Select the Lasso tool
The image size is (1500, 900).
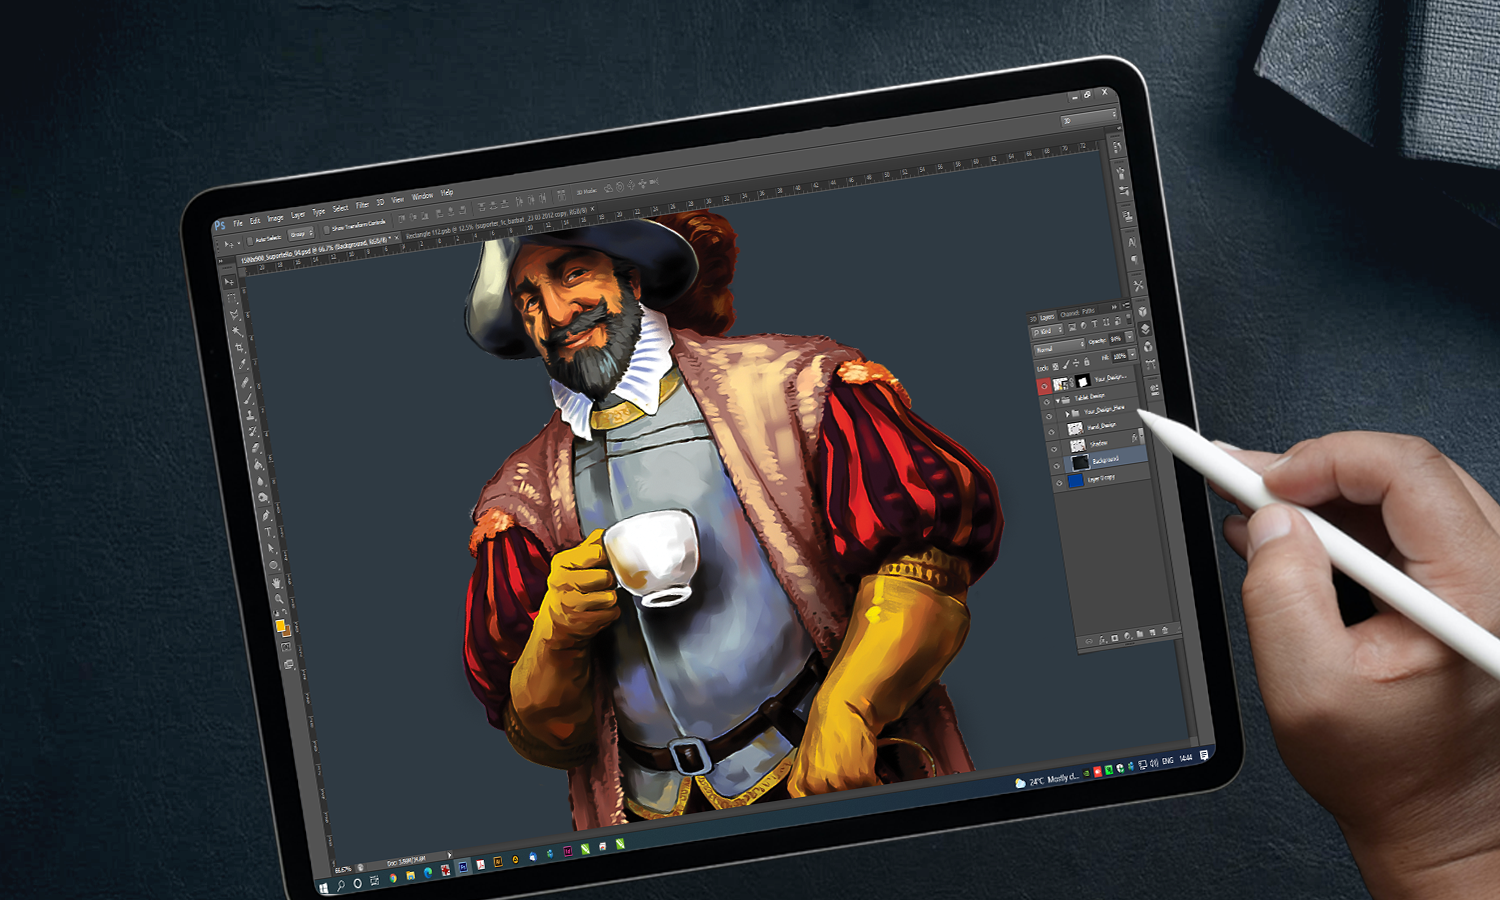coord(234,315)
